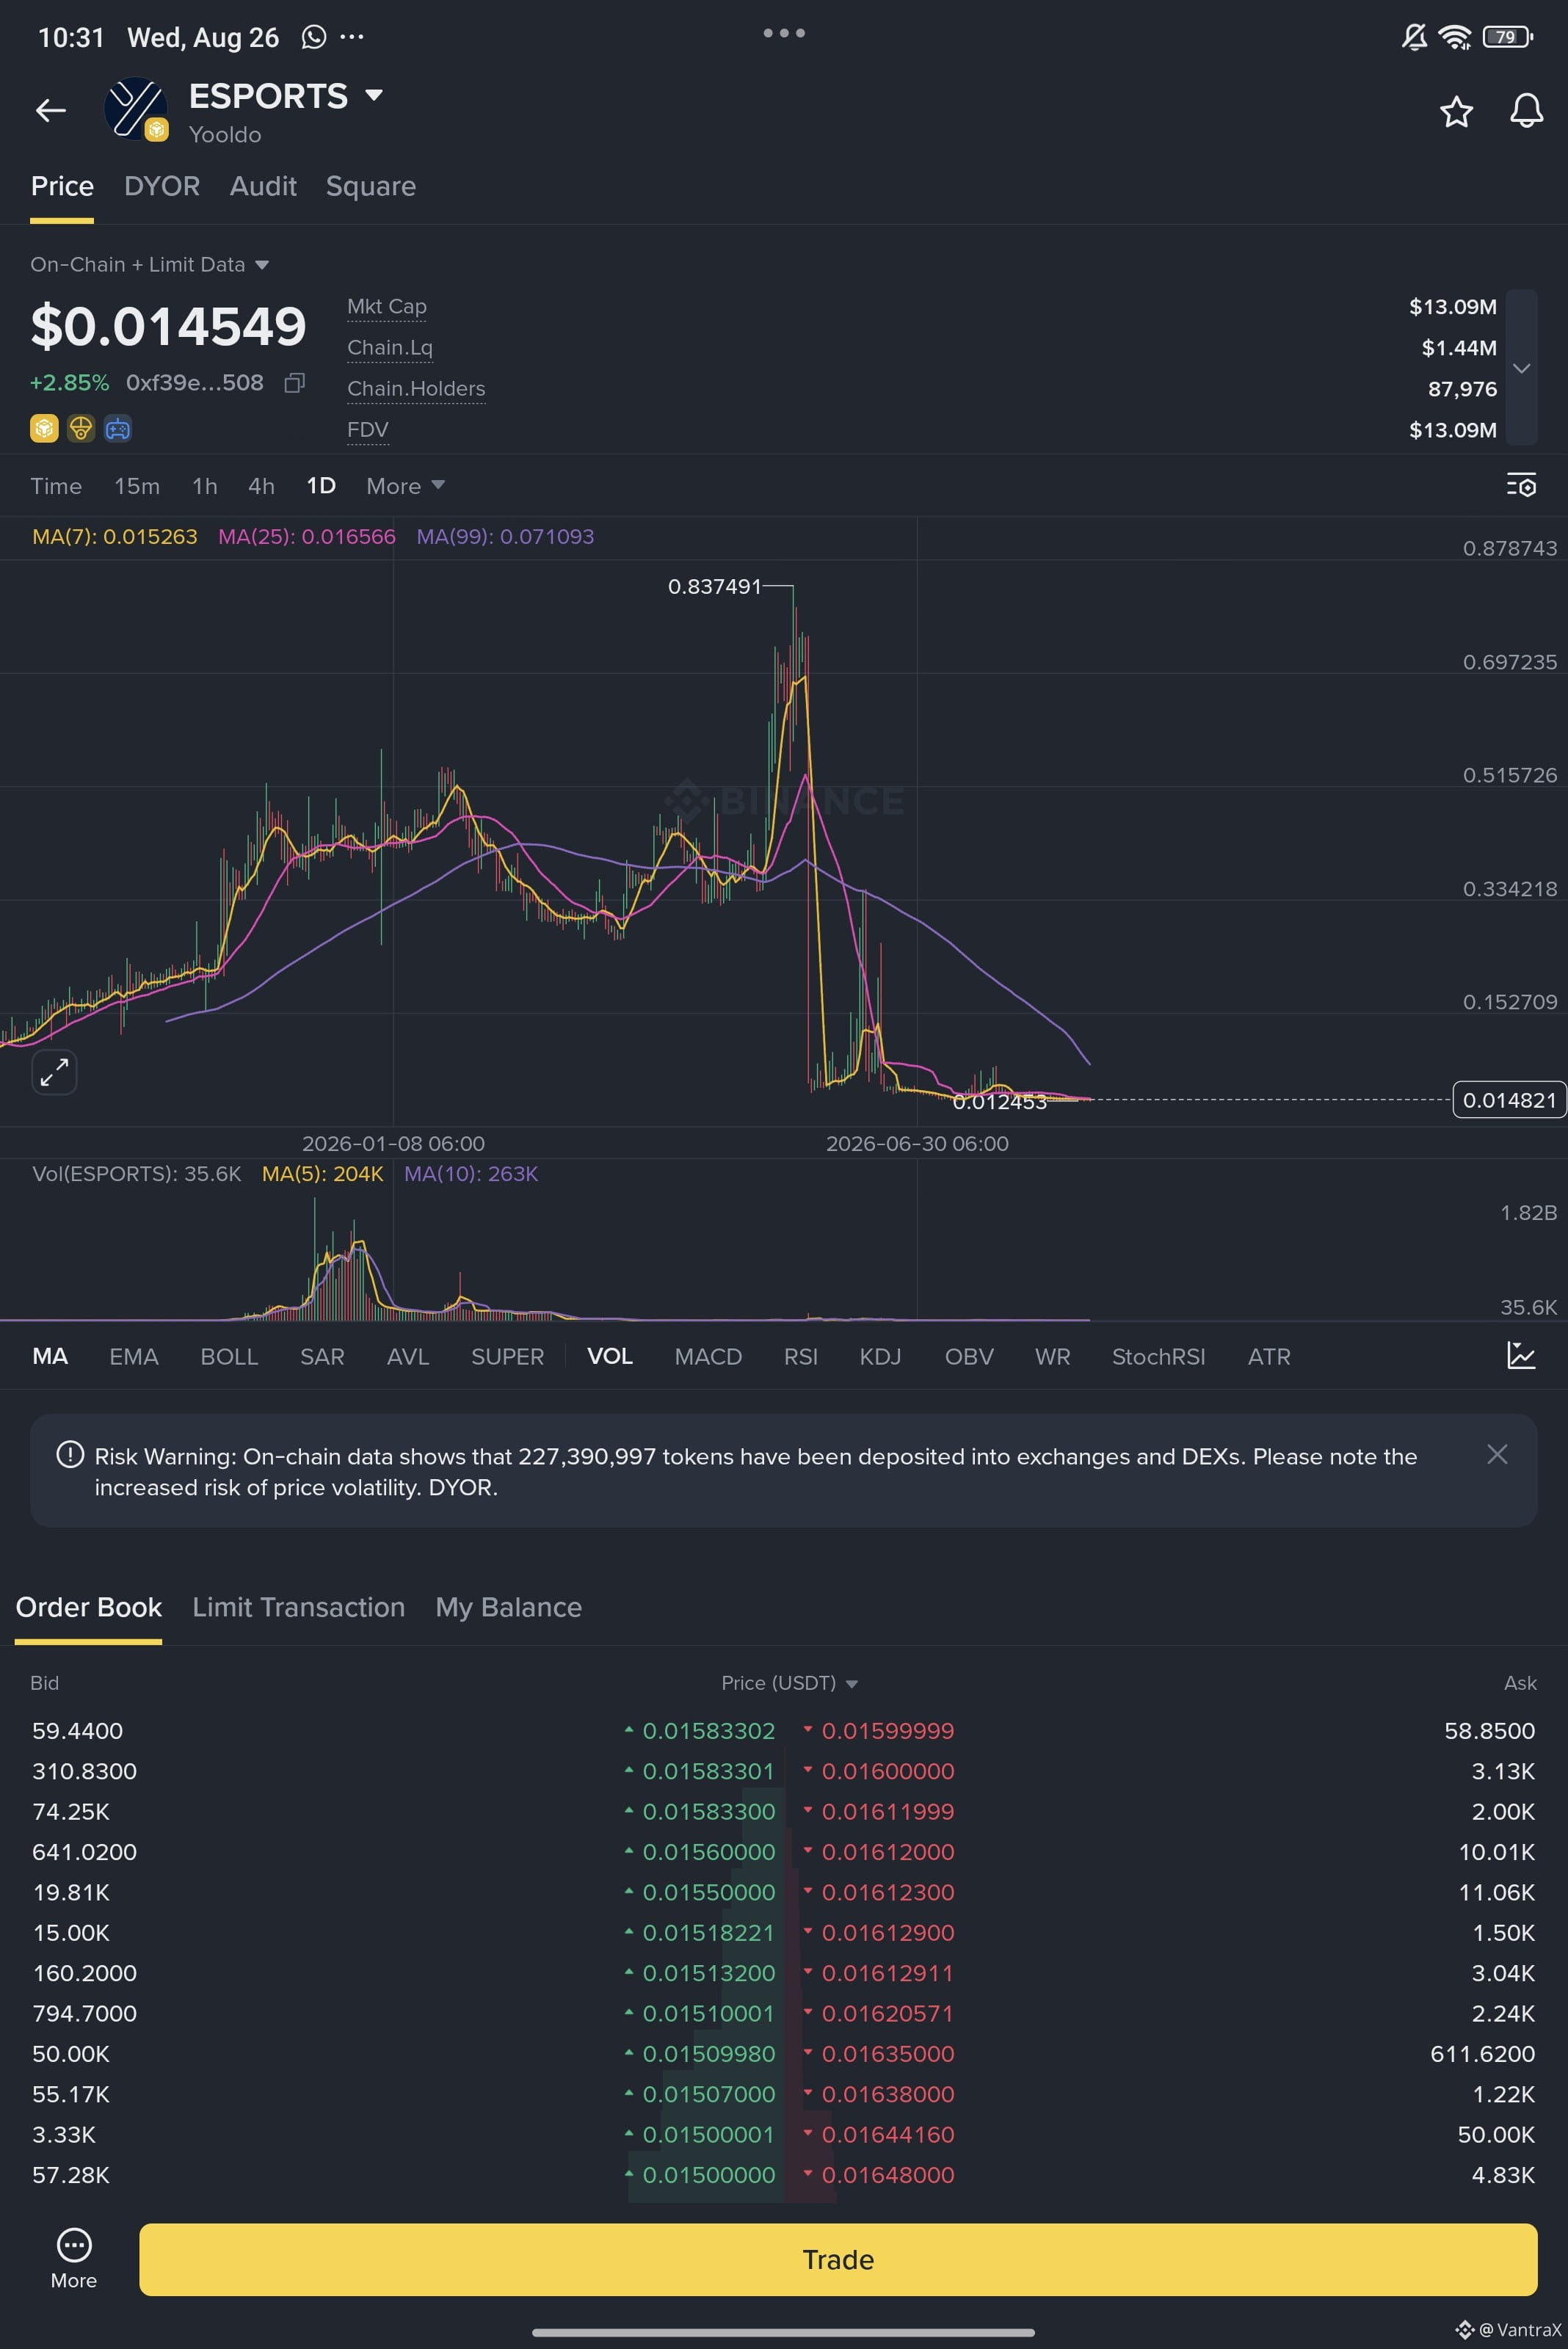Tap the WhatsApp notification icon

tap(314, 37)
